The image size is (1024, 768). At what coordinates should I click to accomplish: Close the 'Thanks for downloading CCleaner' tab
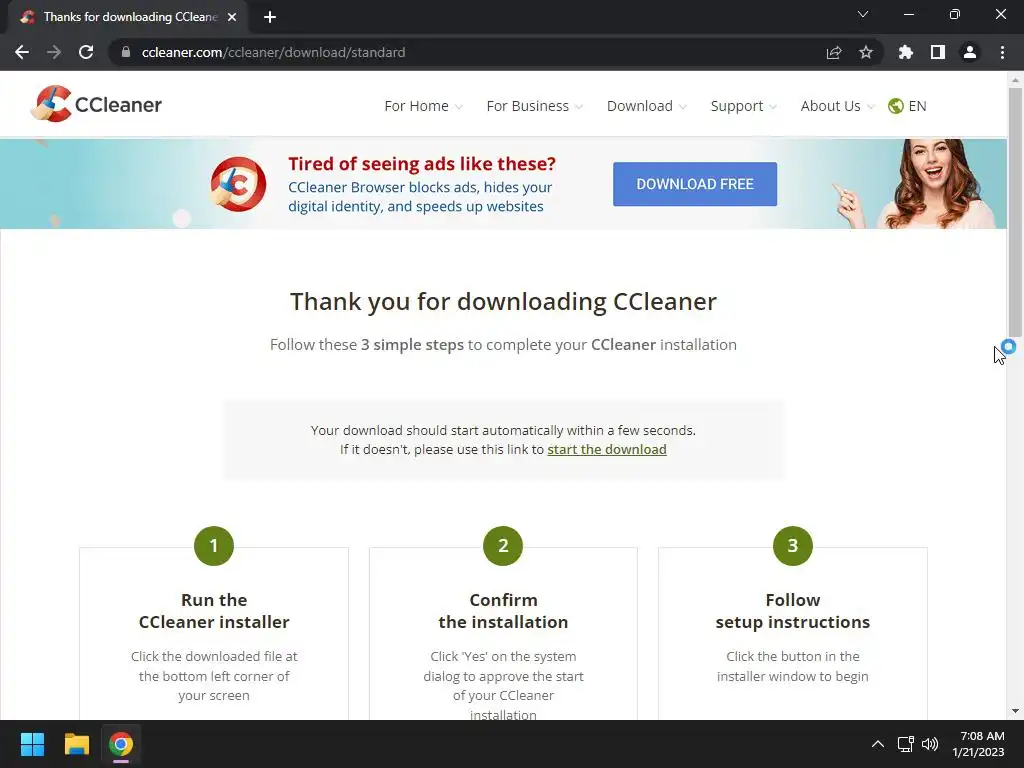pyautogui.click(x=232, y=17)
